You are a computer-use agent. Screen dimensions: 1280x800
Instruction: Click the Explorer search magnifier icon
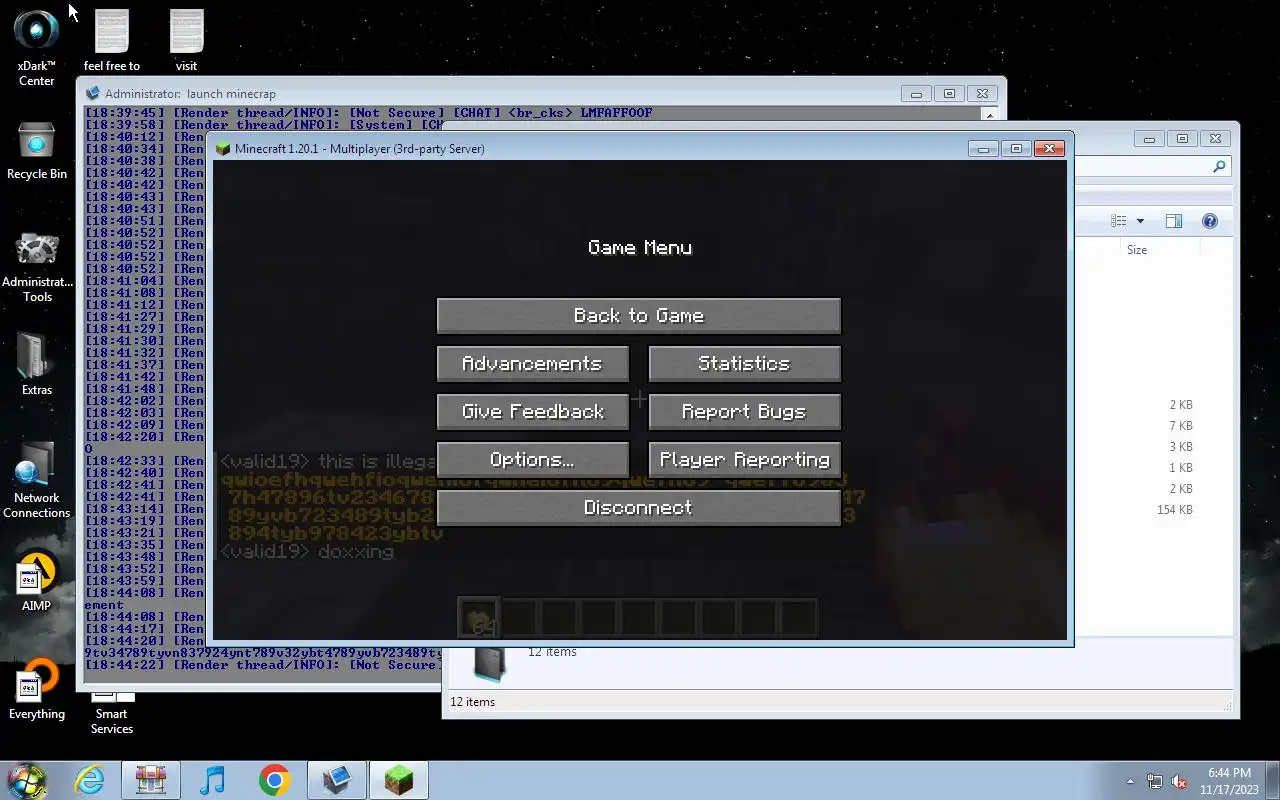pyautogui.click(x=1219, y=167)
